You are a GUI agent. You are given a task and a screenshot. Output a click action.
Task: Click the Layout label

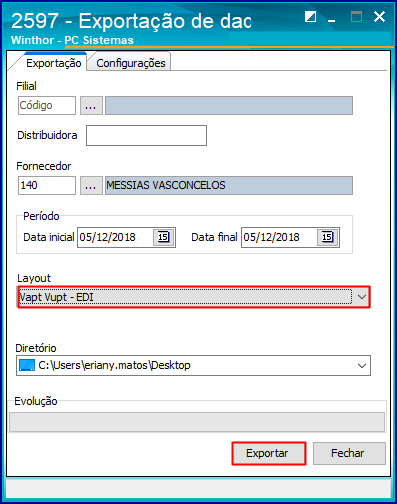pyautogui.click(x=34, y=278)
